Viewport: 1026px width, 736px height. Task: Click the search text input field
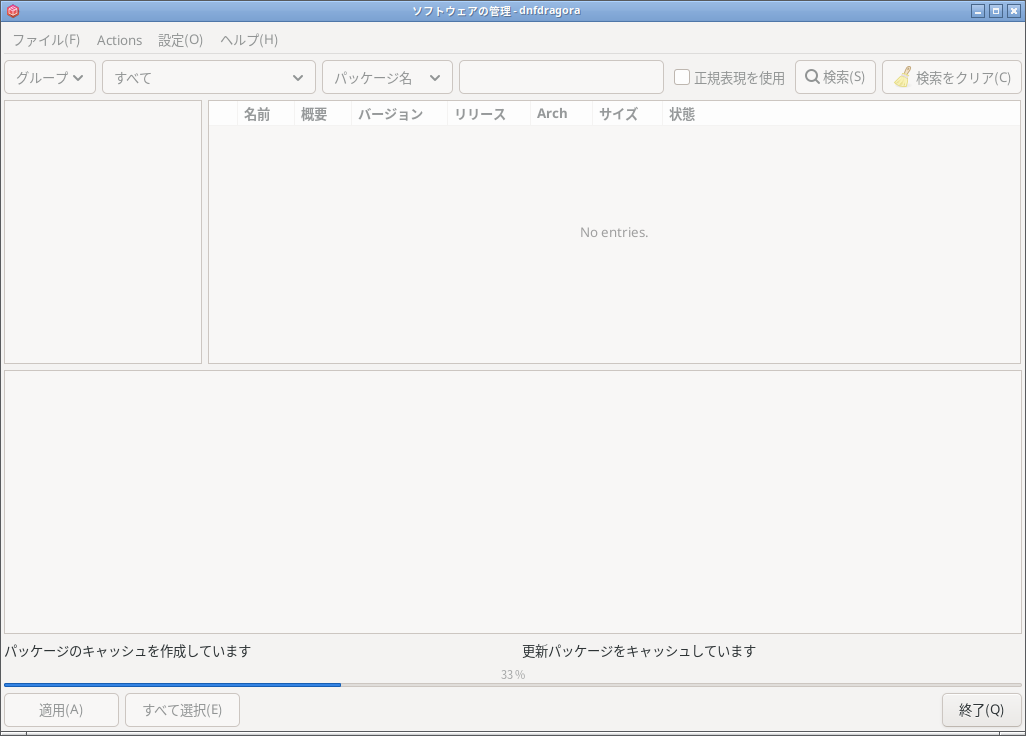pos(561,77)
